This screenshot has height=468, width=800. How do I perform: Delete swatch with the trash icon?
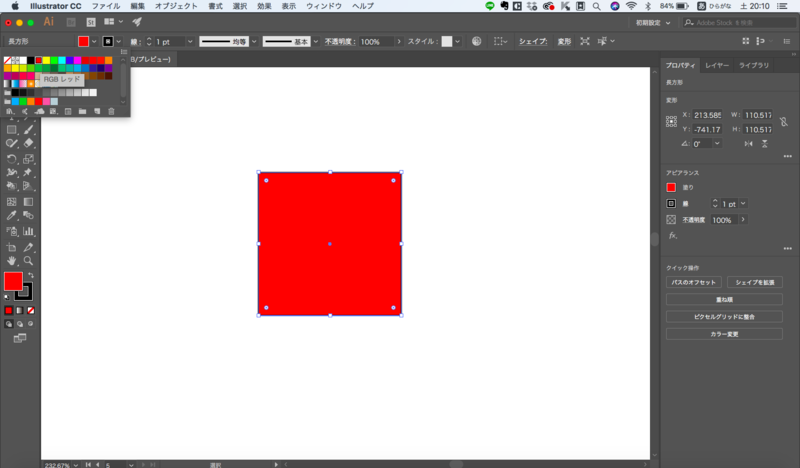pos(111,111)
